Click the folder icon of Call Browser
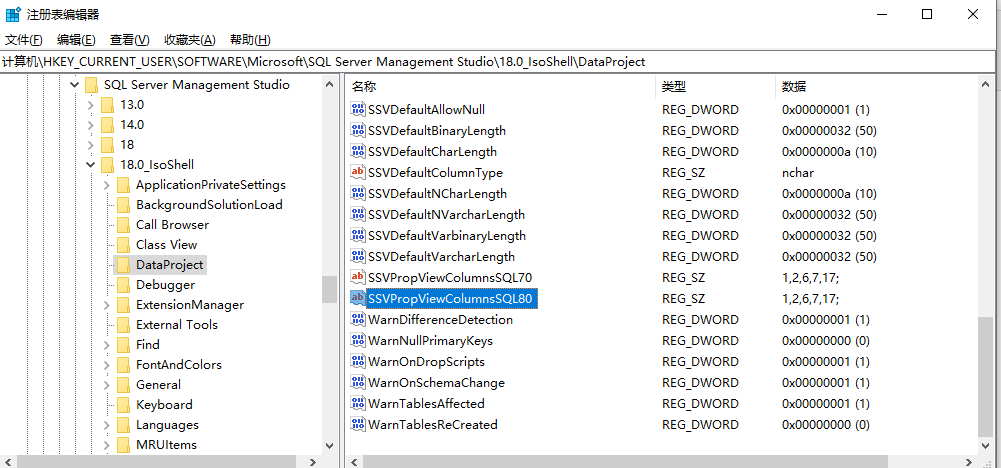The width and height of the screenshot is (1001, 468). (123, 225)
